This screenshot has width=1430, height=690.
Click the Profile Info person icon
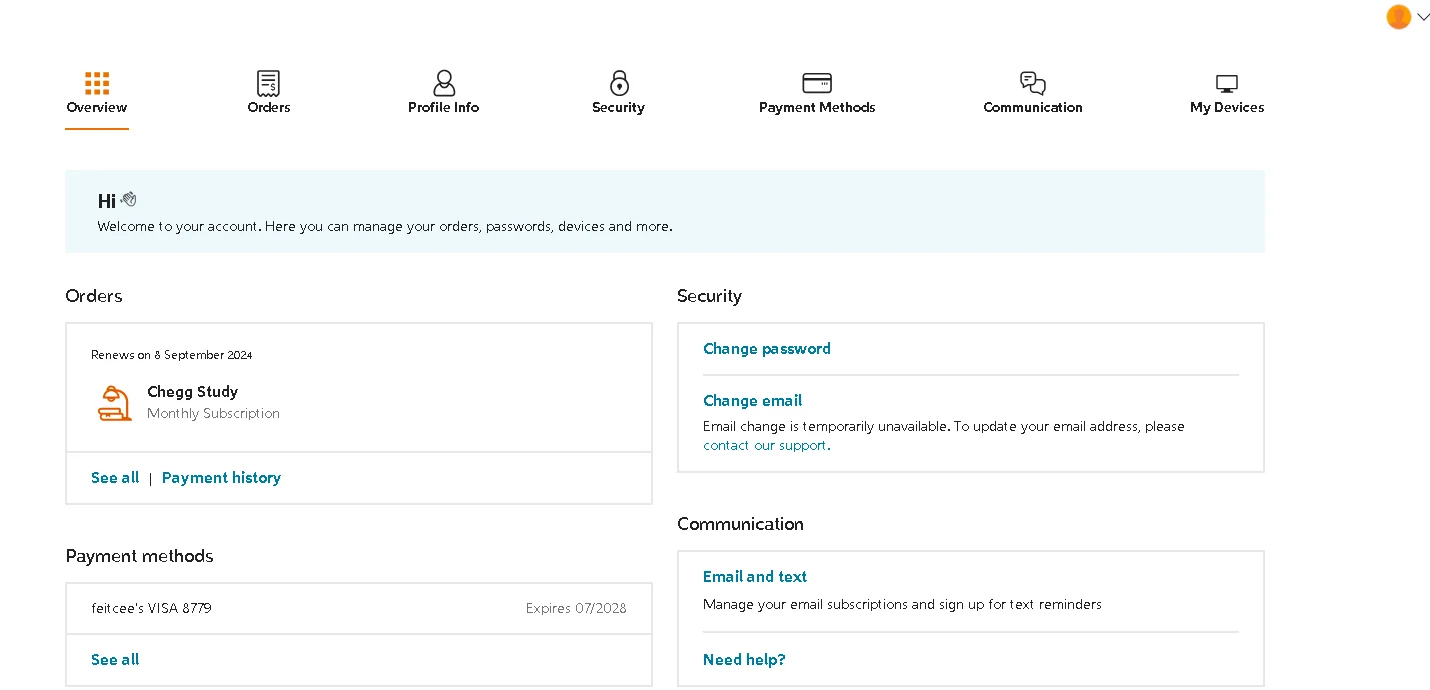tap(444, 83)
